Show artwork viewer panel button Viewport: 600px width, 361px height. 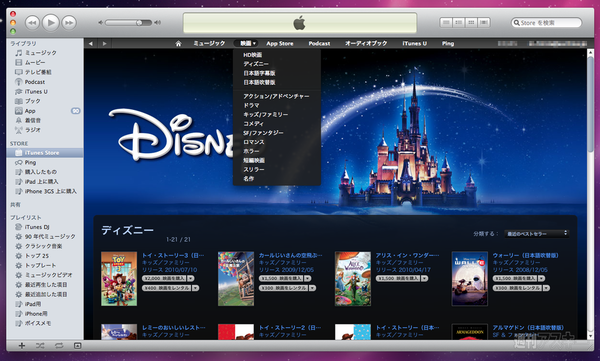point(78,346)
